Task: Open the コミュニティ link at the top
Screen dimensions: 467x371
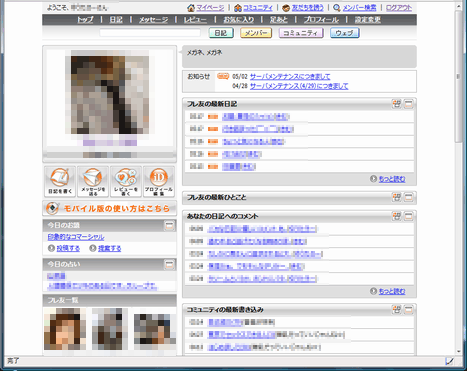Action: 258,7
